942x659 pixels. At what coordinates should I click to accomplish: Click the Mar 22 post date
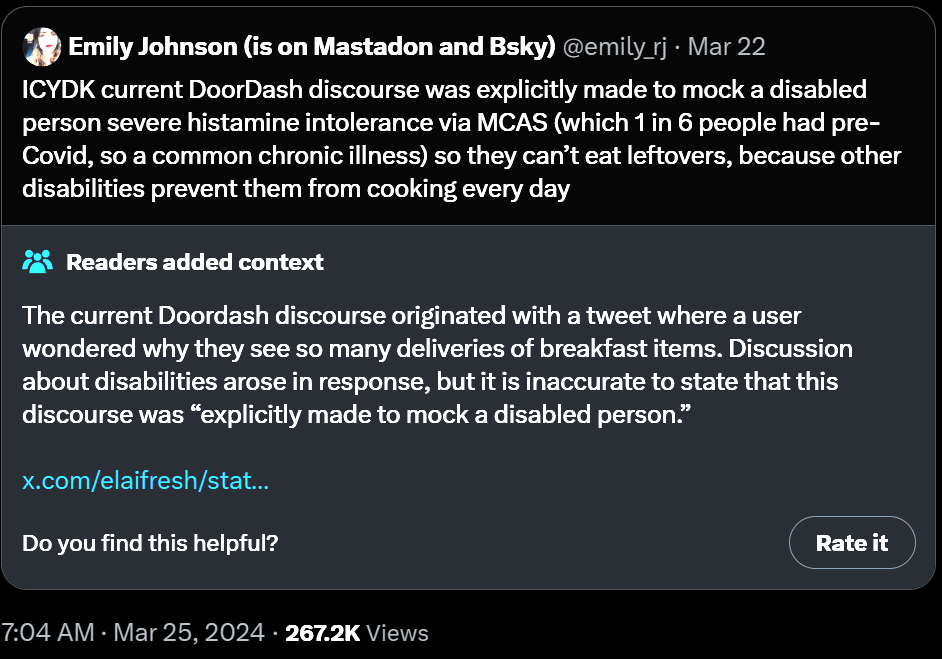click(x=726, y=47)
